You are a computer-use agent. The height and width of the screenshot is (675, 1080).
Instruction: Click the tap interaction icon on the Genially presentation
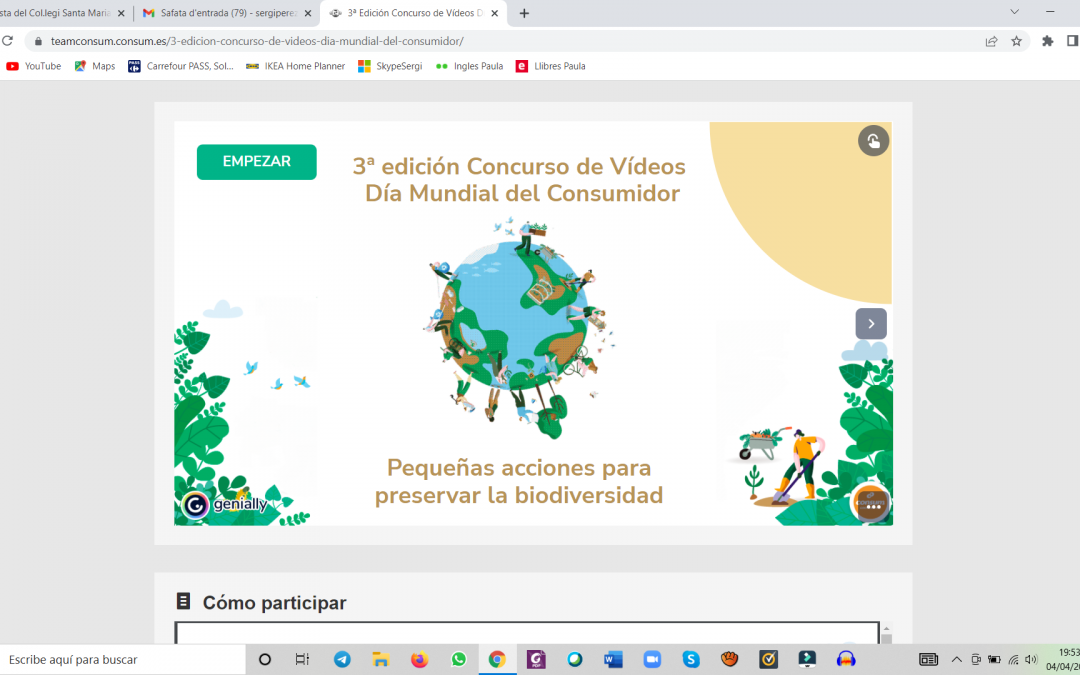click(x=873, y=141)
